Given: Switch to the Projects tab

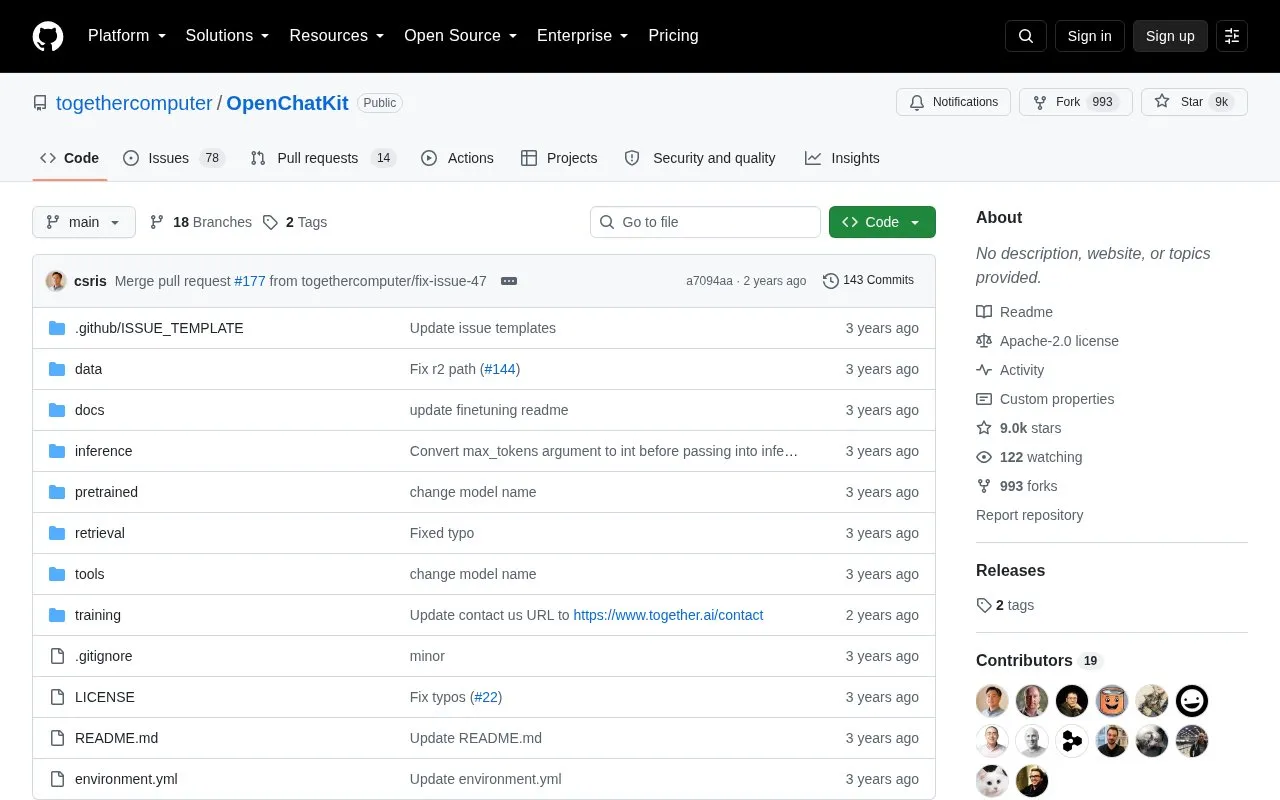Looking at the screenshot, I should pyautogui.click(x=559, y=158).
